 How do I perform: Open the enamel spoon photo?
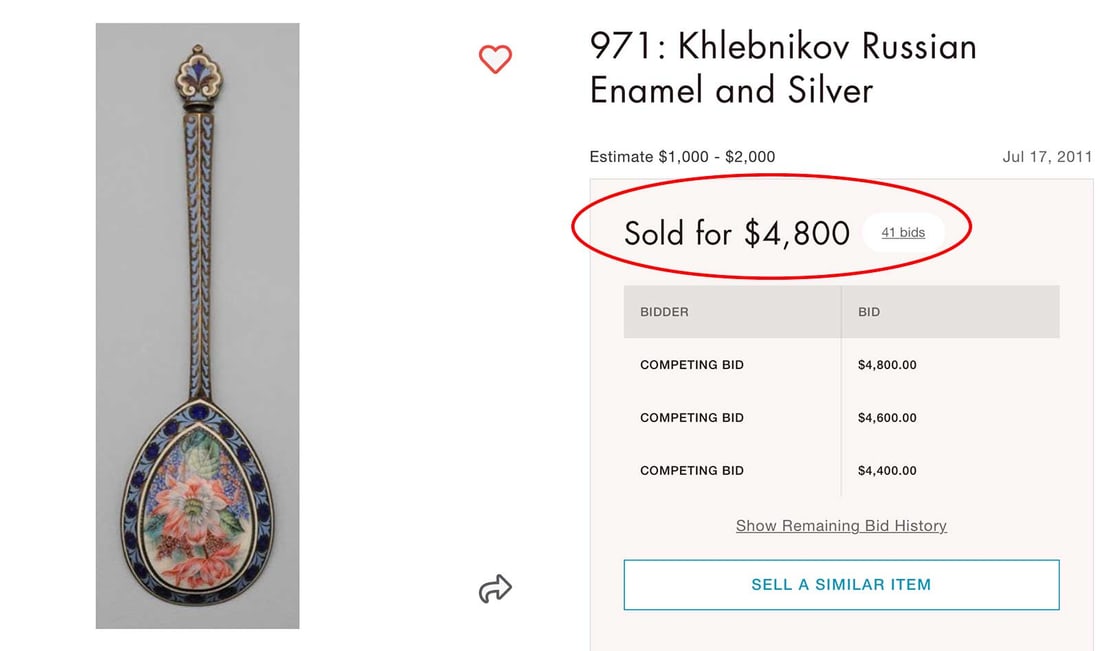click(x=198, y=326)
